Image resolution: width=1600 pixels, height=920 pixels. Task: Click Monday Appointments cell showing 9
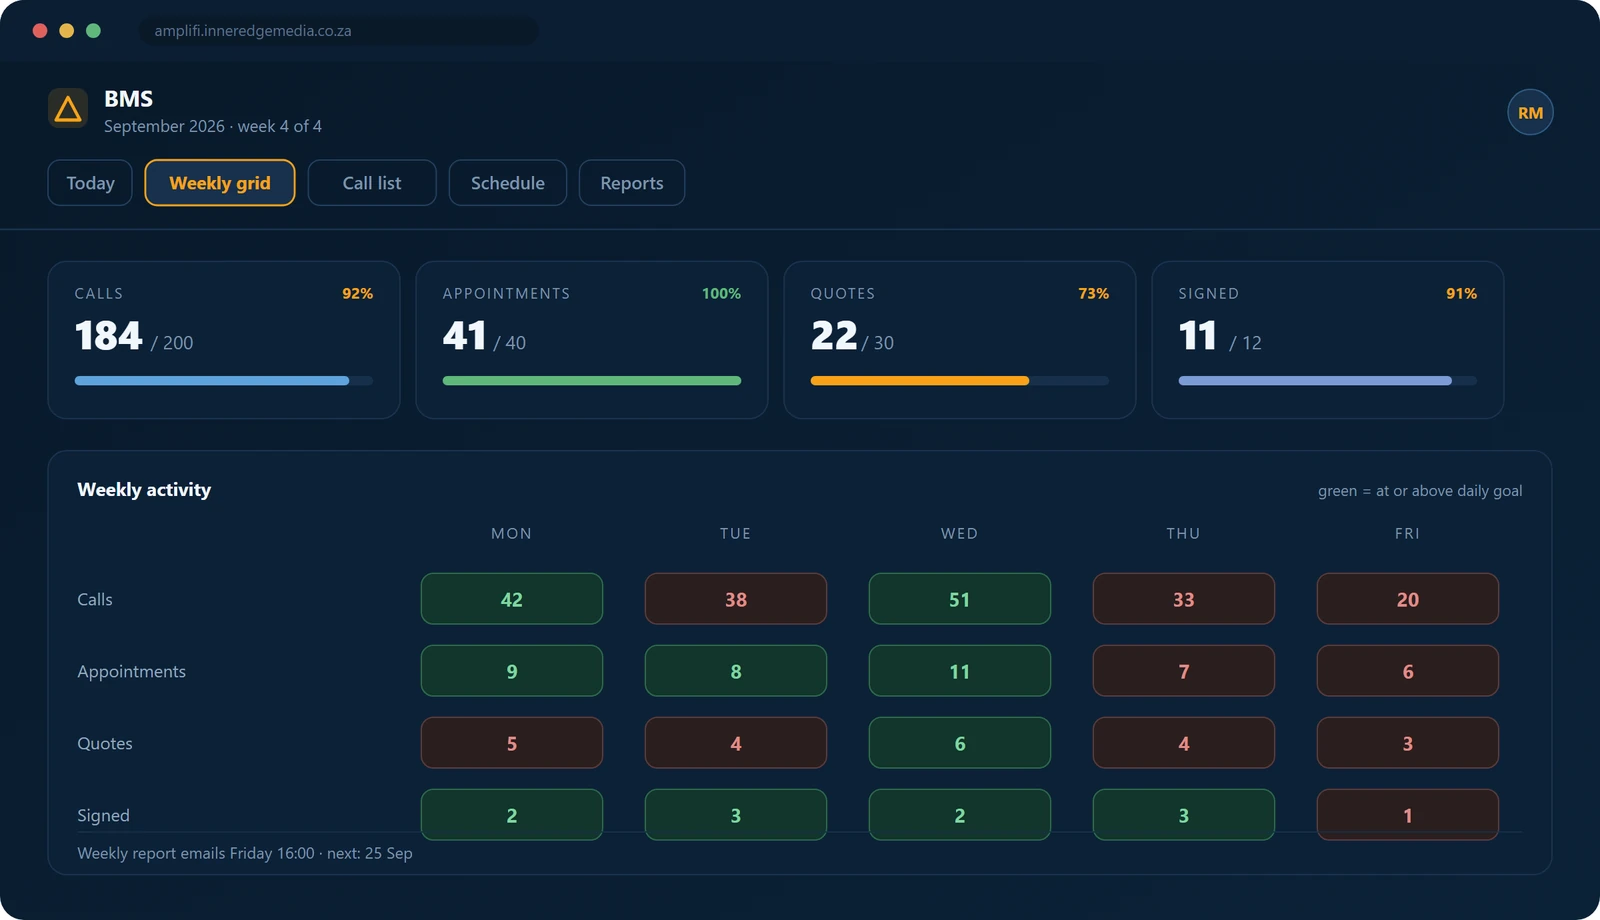coord(512,671)
